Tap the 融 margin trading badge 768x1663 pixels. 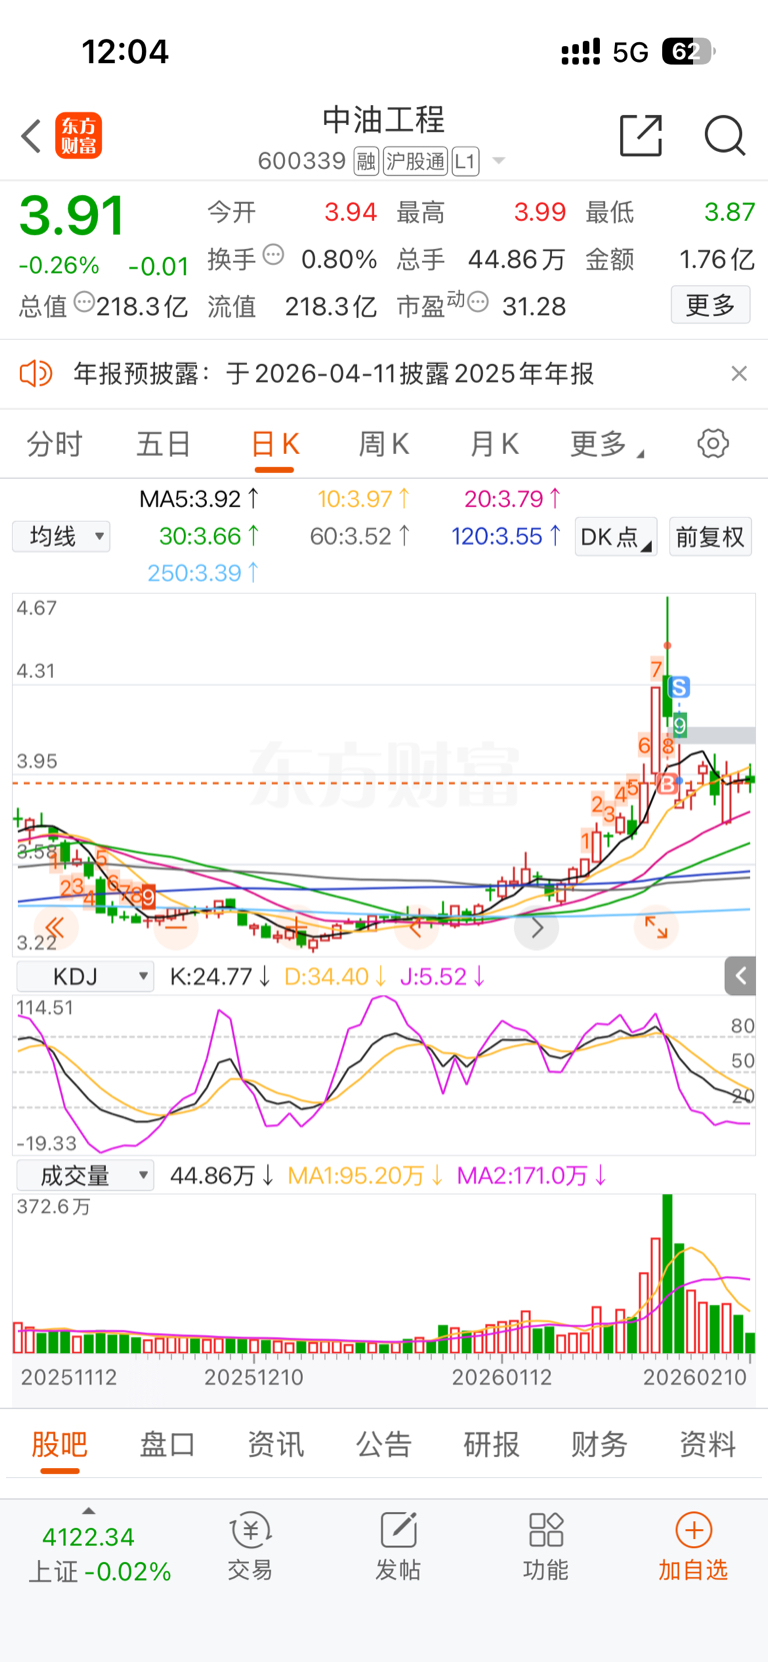pyautogui.click(x=366, y=161)
